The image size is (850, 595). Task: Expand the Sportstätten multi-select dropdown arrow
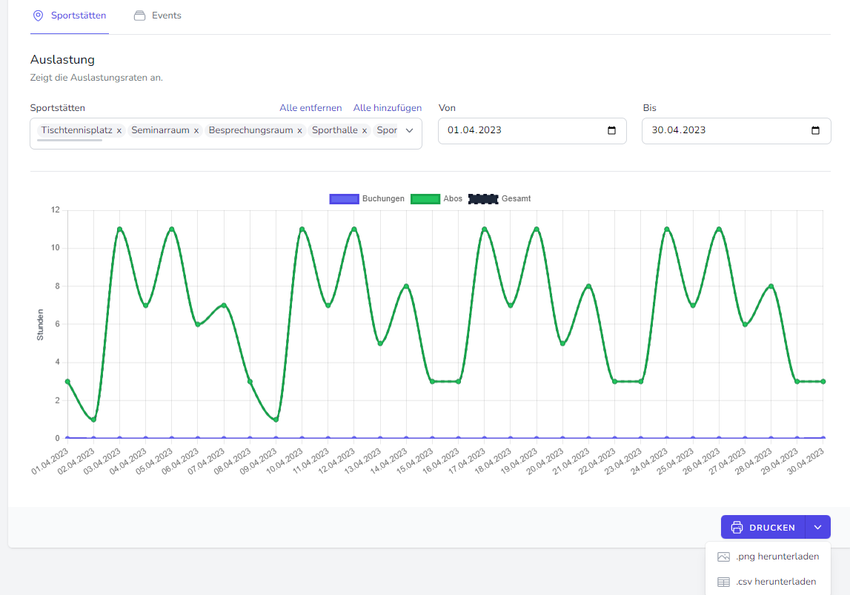(x=409, y=131)
